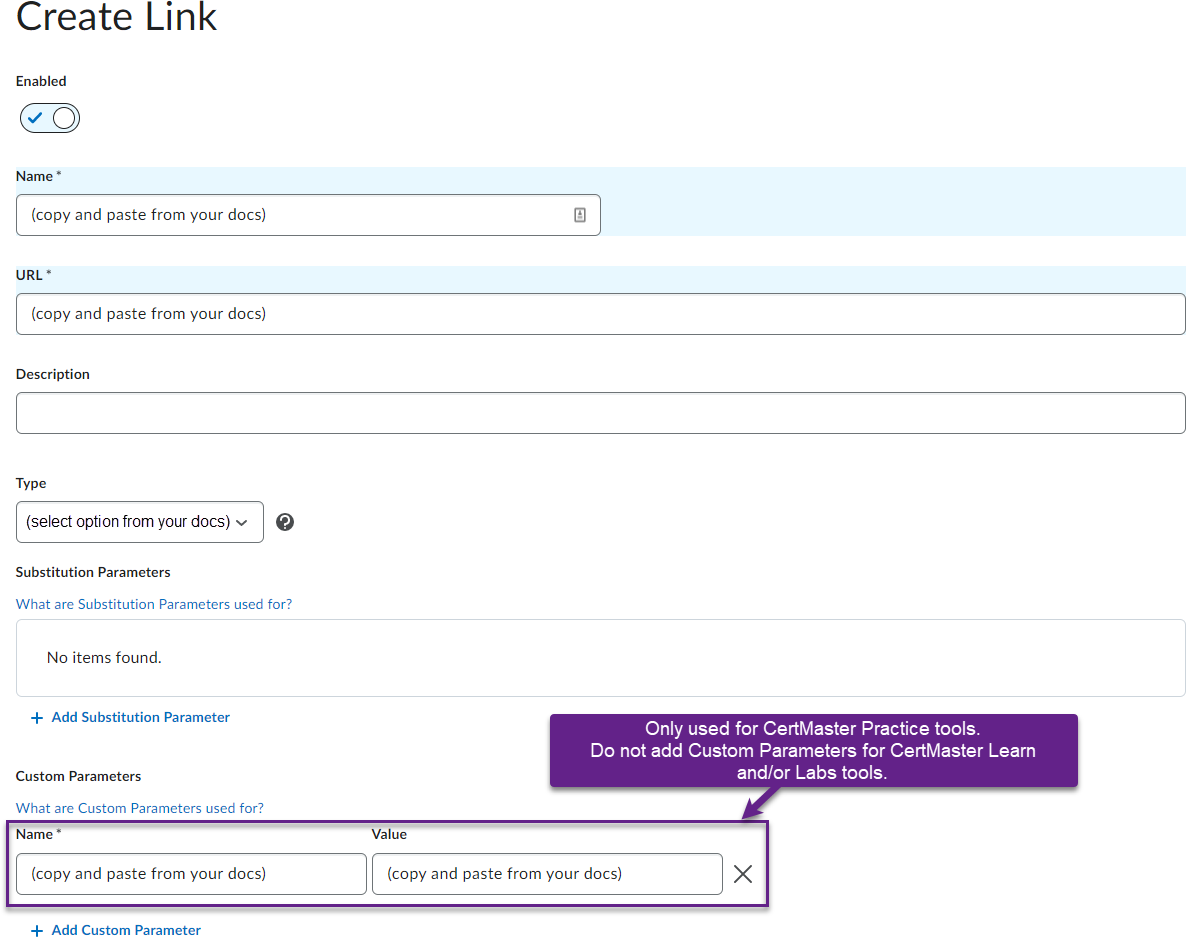The height and width of the screenshot is (937, 1186).
Task: Open 'What are Custom Parameters used for?' link
Action: 140,808
